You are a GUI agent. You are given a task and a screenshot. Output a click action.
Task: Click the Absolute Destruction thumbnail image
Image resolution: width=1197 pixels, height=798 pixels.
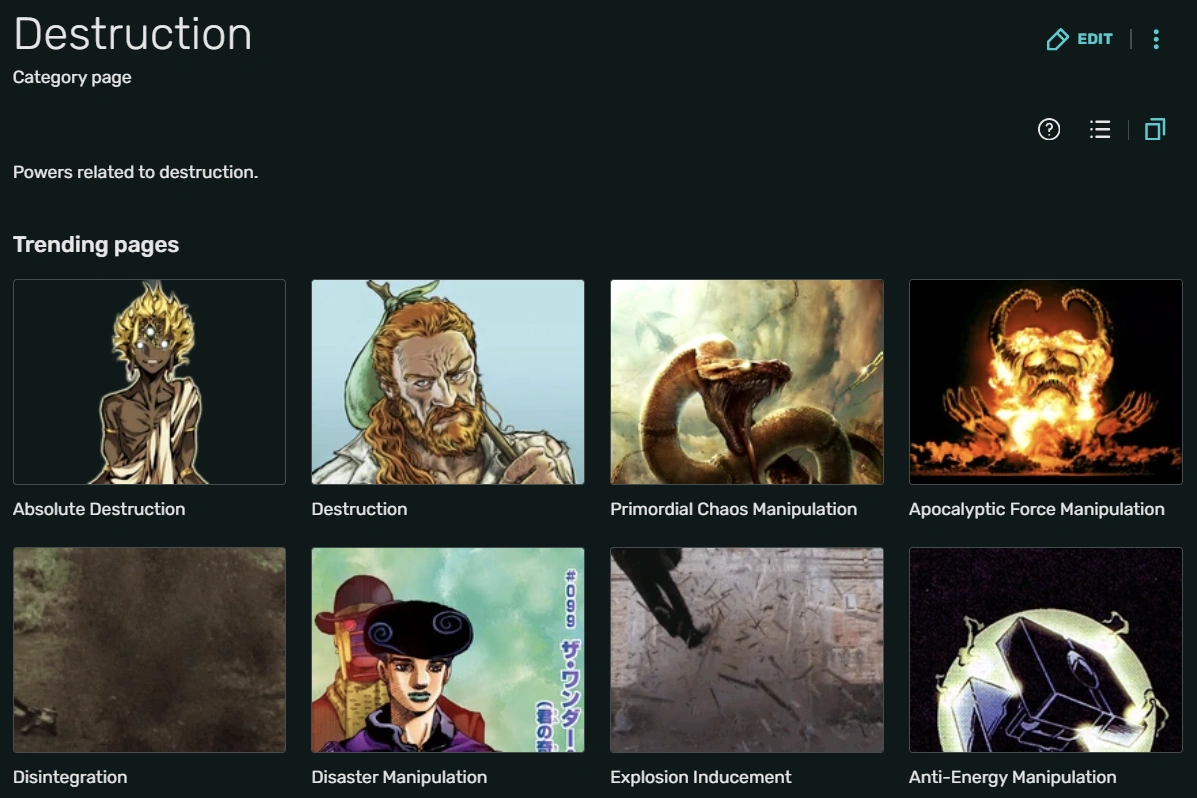pyautogui.click(x=149, y=381)
